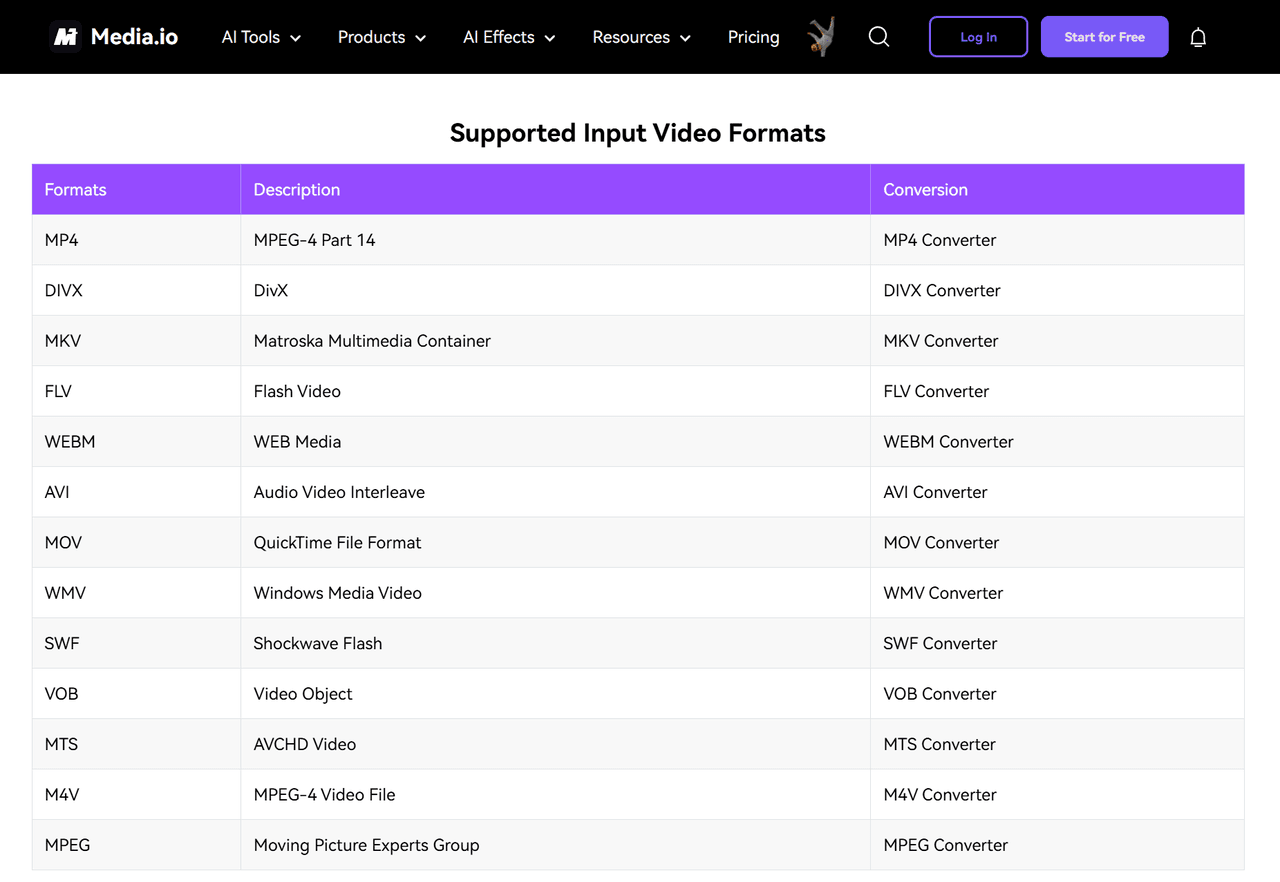The height and width of the screenshot is (882, 1280).
Task: Select the M4V format cell
Action: 136,795
